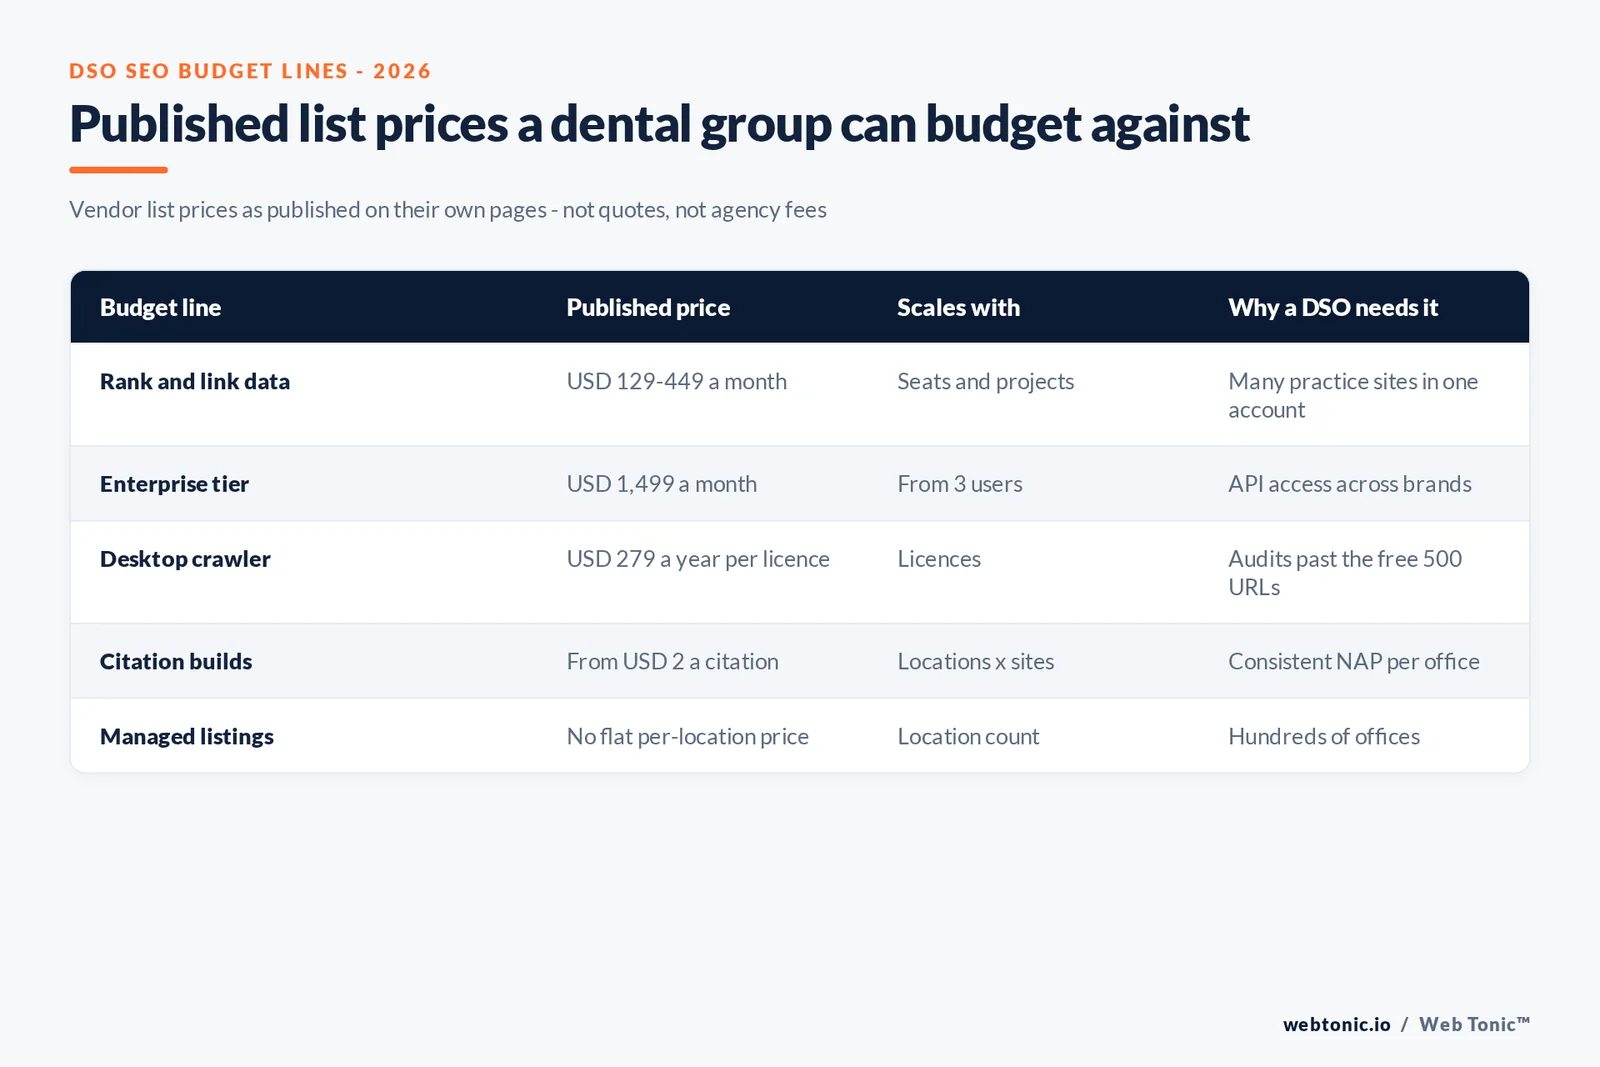Click the 'From 3 users' cell
The height and width of the screenshot is (1067, 1600).
[960, 484]
